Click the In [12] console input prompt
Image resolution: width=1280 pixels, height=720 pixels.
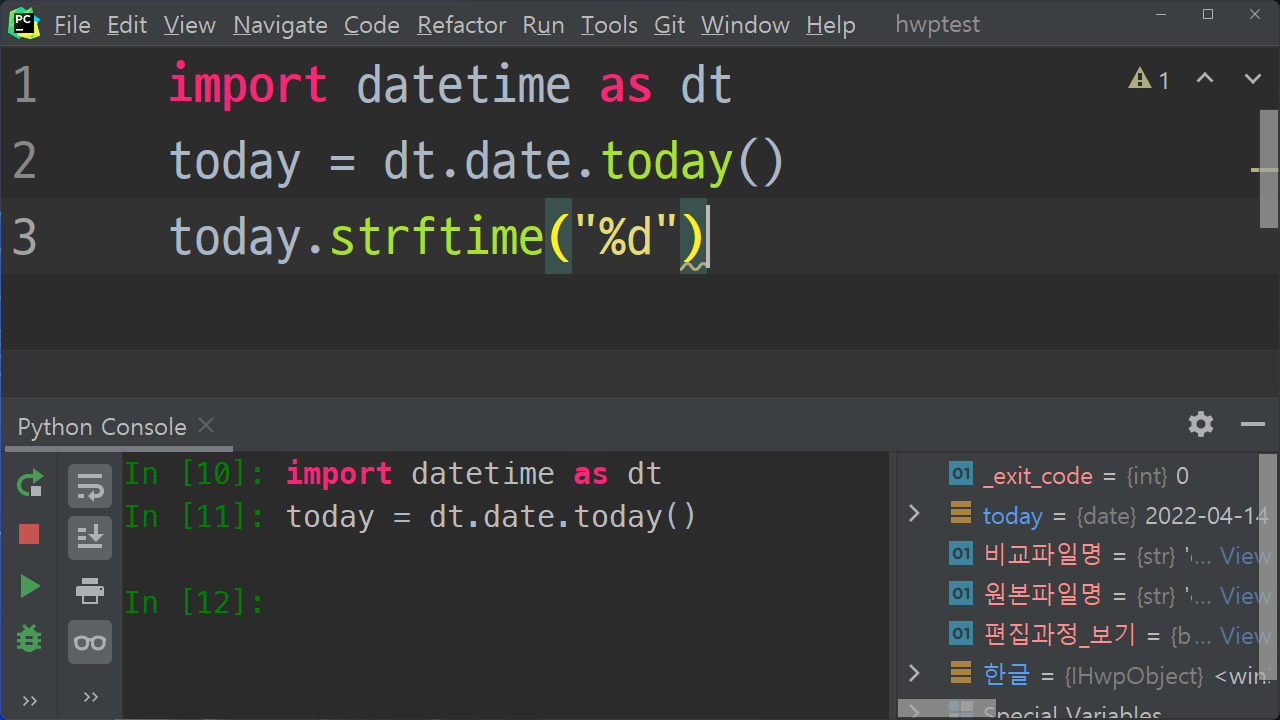195,602
